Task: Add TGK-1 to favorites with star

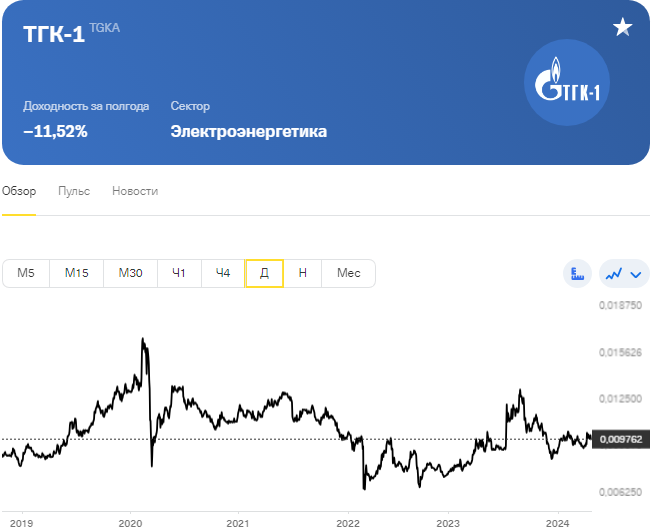Action: tap(623, 27)
